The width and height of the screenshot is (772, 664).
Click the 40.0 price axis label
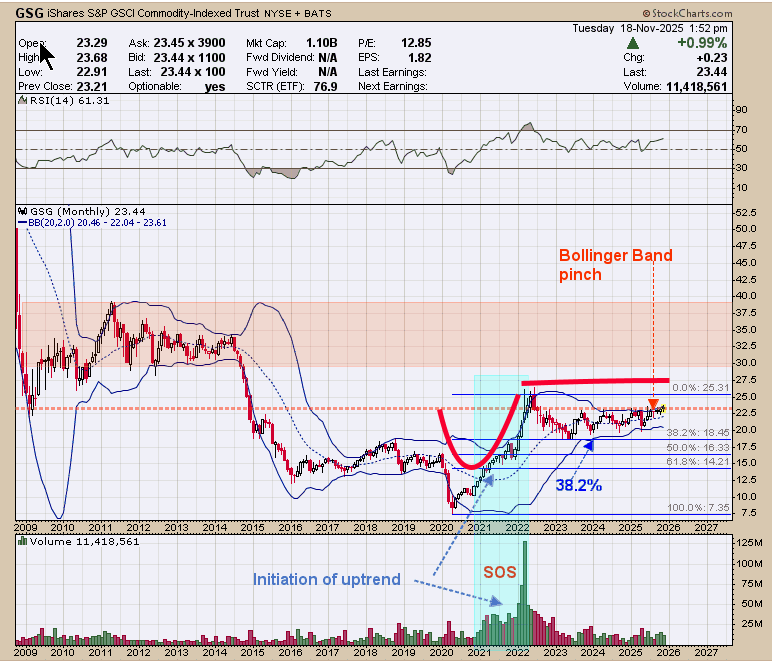pos(745,296)
